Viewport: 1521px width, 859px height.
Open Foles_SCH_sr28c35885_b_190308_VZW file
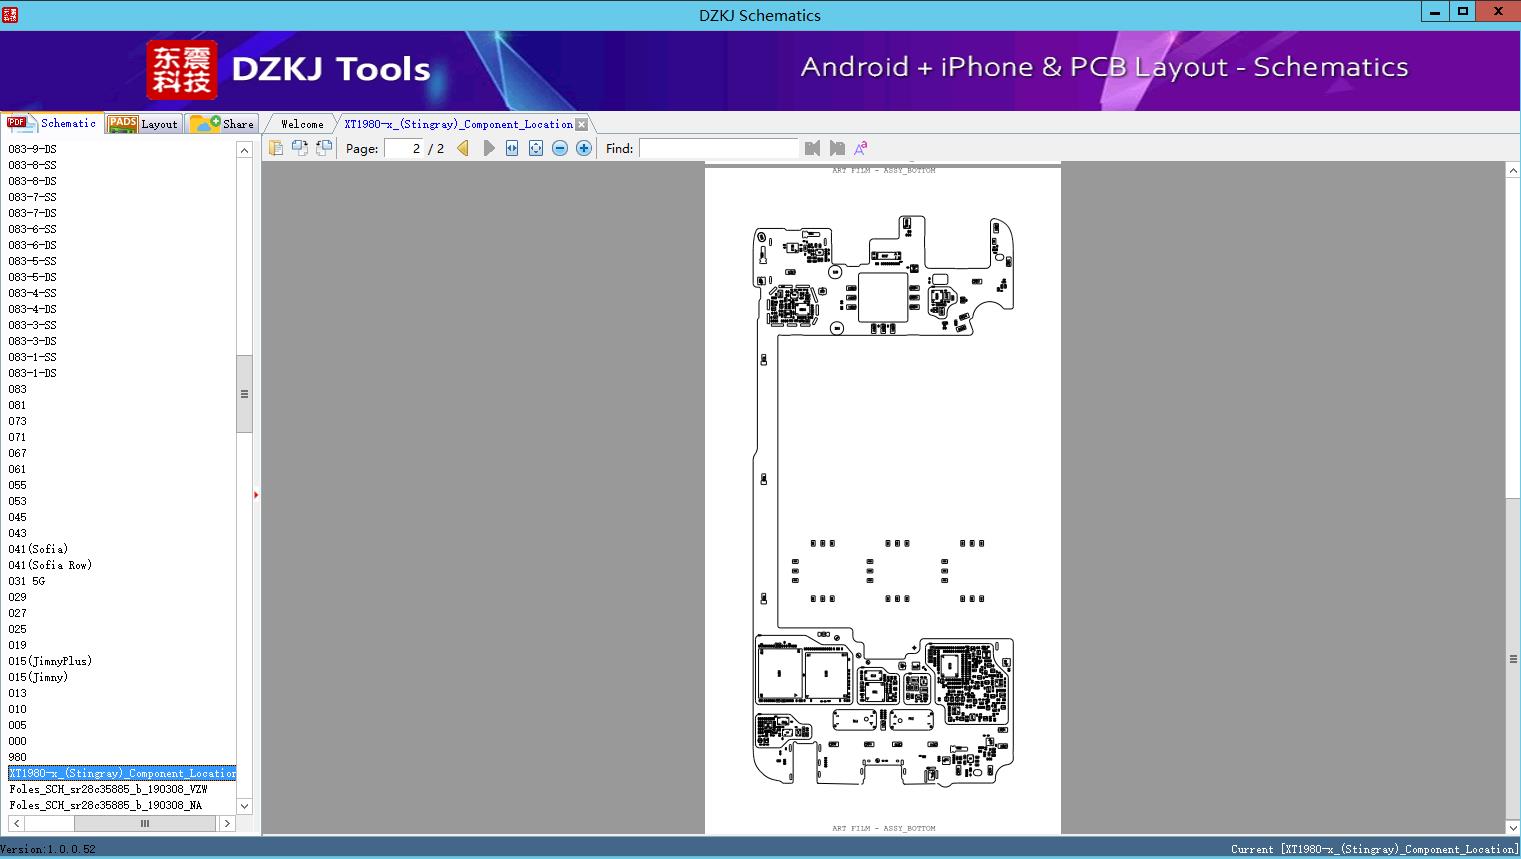pyautogui.click(x=108, y=789)
